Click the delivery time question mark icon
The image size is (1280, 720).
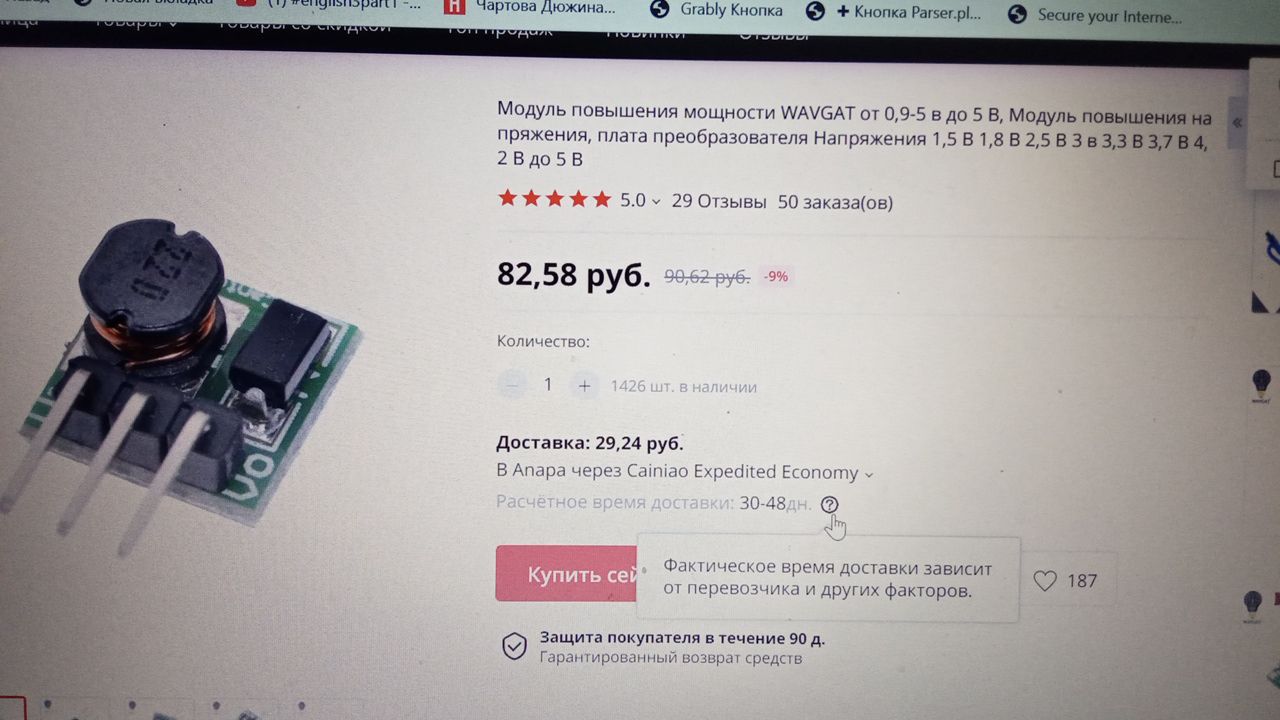pyautogui.click(x=829, y=504)
